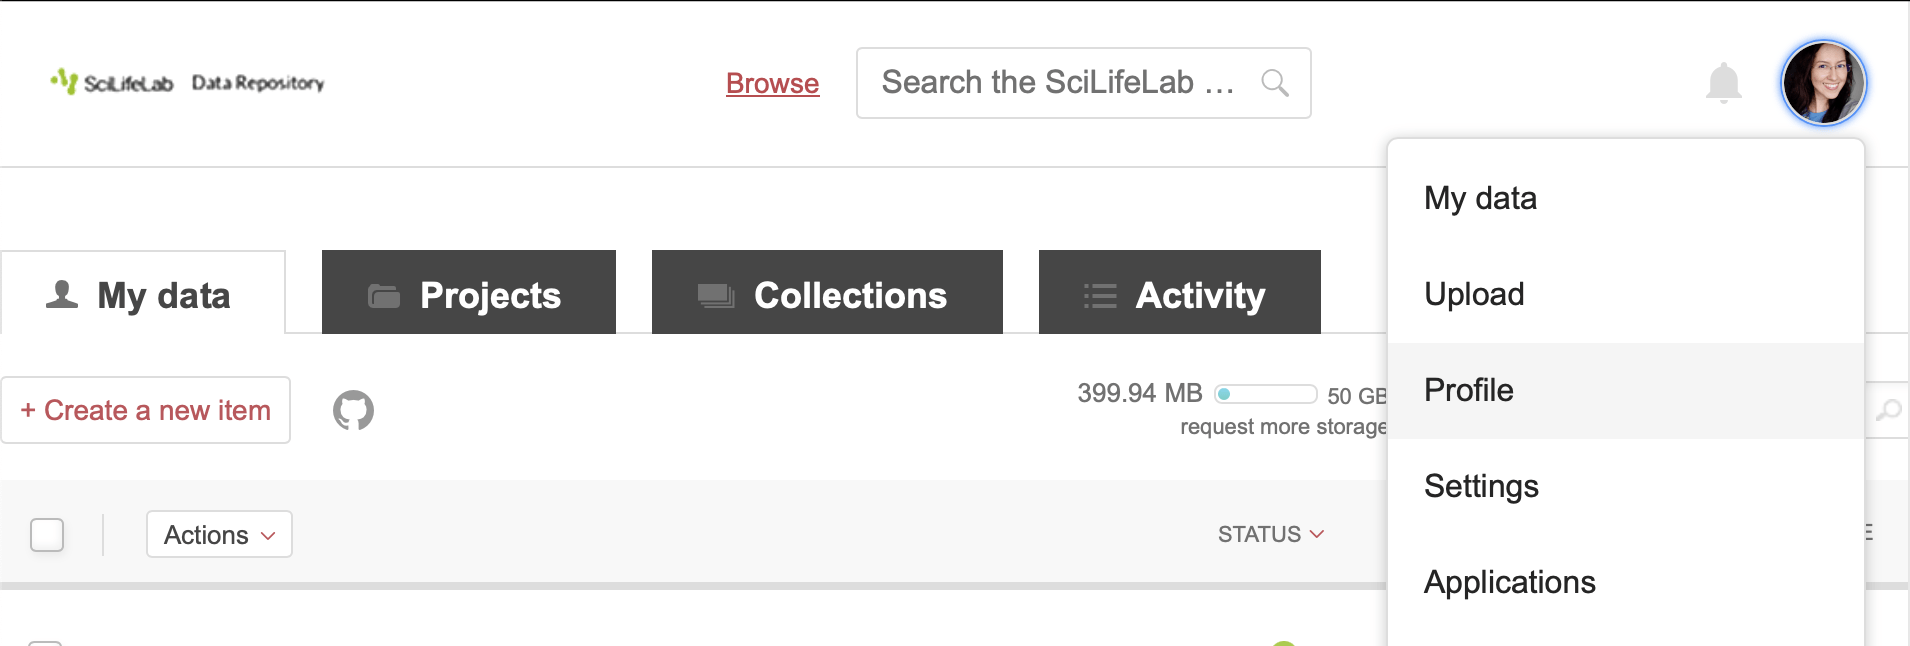Open the Collections tab
This screenshot has width=1910, height=646.
[827, 295]
